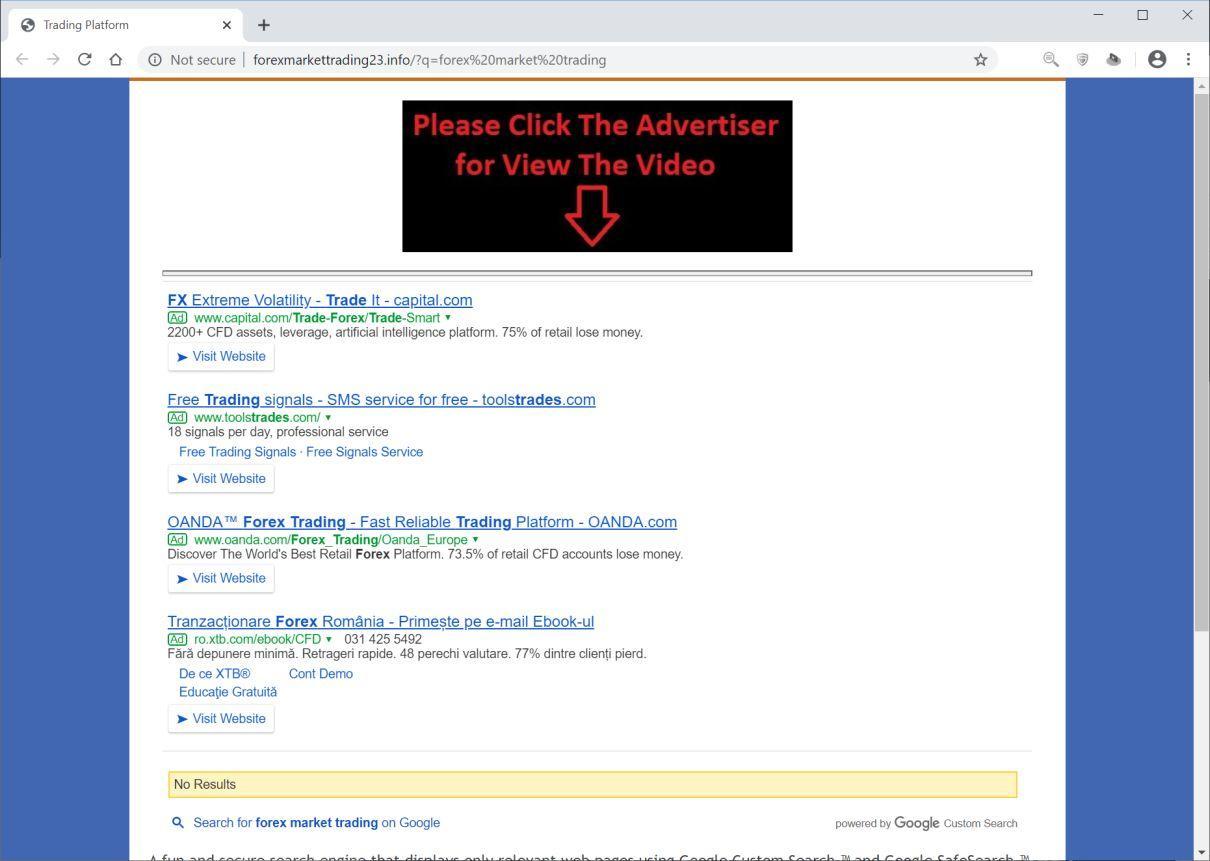Screen dimensions: 1210x861
Task: Open the browser profile avatar
Action: [1156, 59]
